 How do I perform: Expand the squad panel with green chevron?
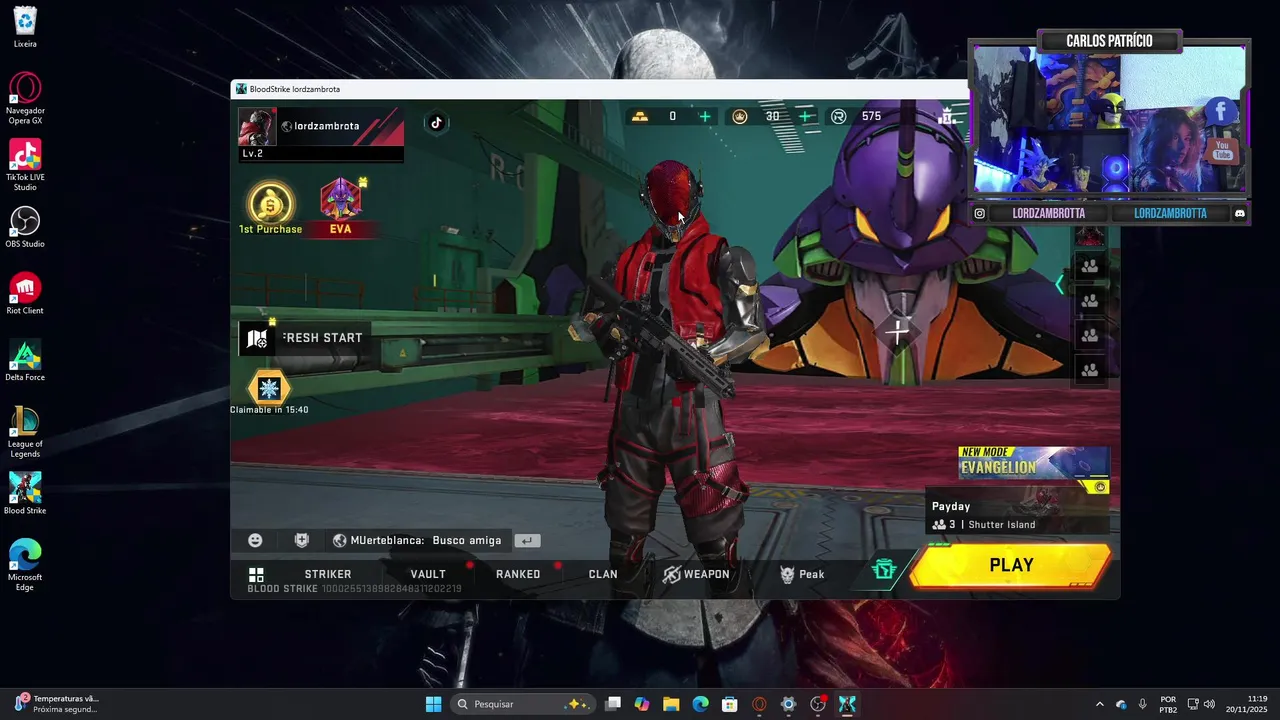1060,286
